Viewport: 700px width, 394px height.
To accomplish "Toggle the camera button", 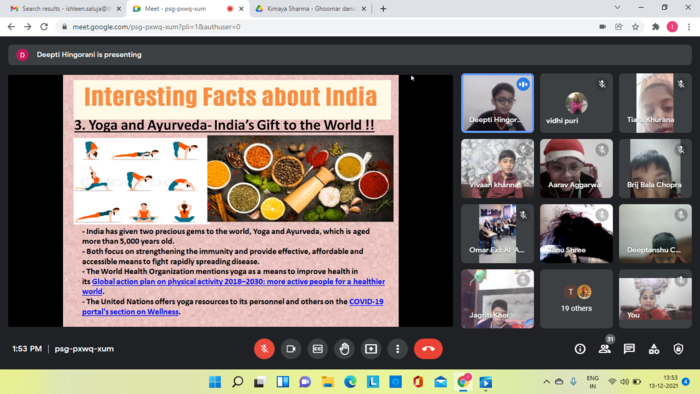I will coord(291,349).
